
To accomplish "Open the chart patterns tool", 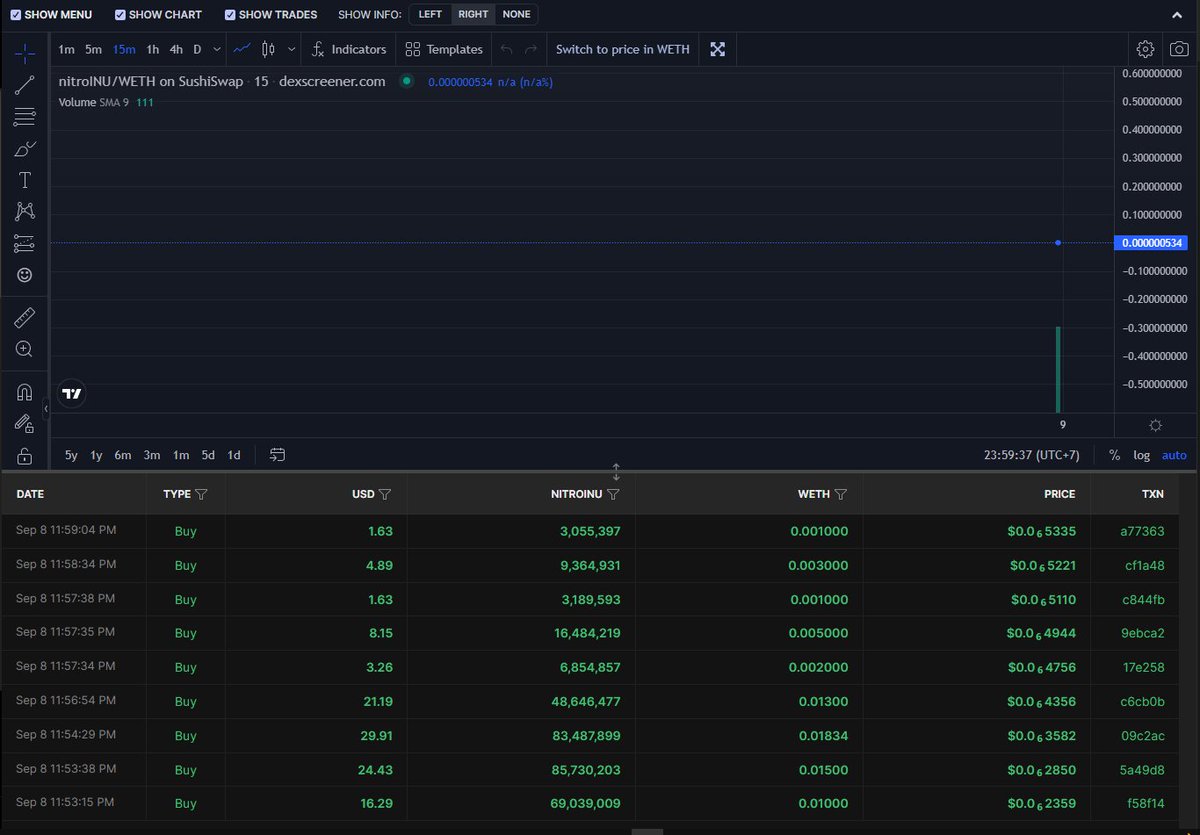I will tap(25, 211).
